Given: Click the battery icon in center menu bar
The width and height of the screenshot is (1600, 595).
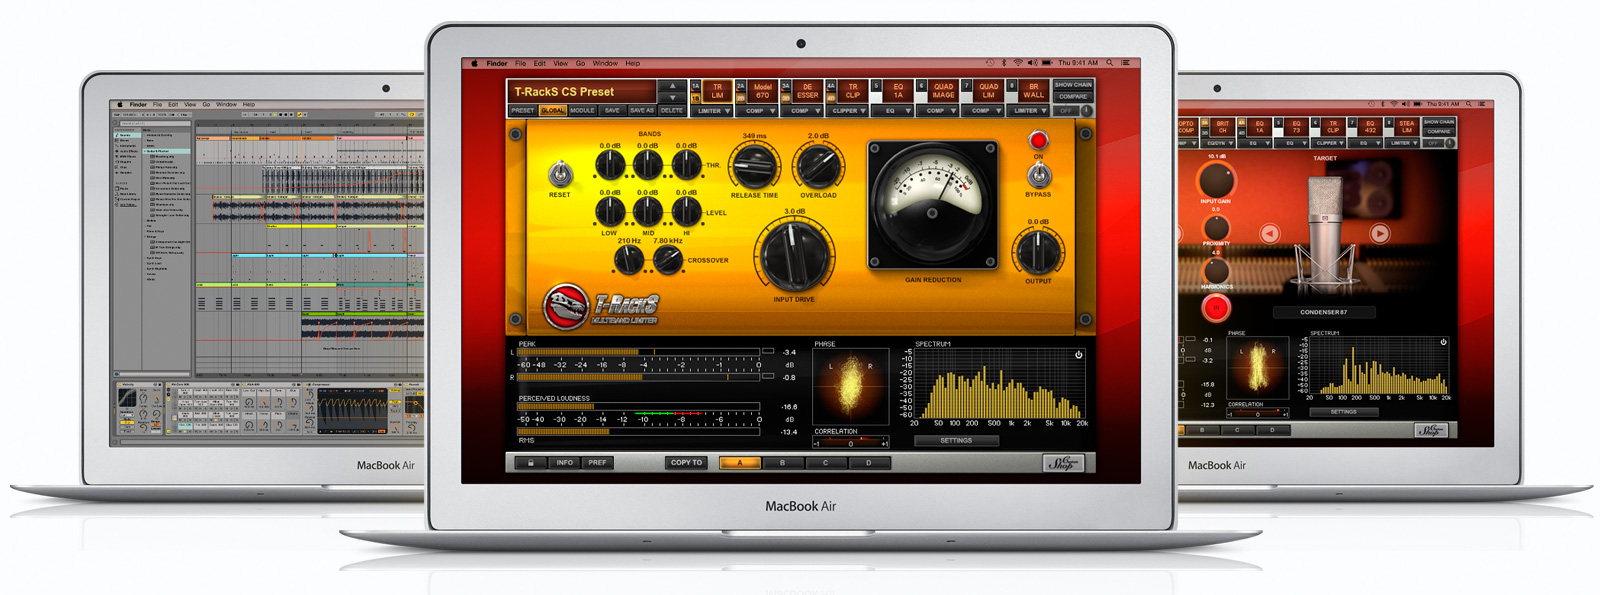Looking at the screenshot, I should [1047, 63].
